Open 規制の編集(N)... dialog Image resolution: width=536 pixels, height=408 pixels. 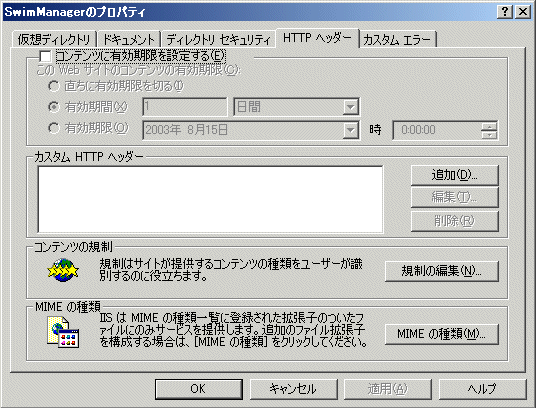pyautogui.click(x=442, y=271)
